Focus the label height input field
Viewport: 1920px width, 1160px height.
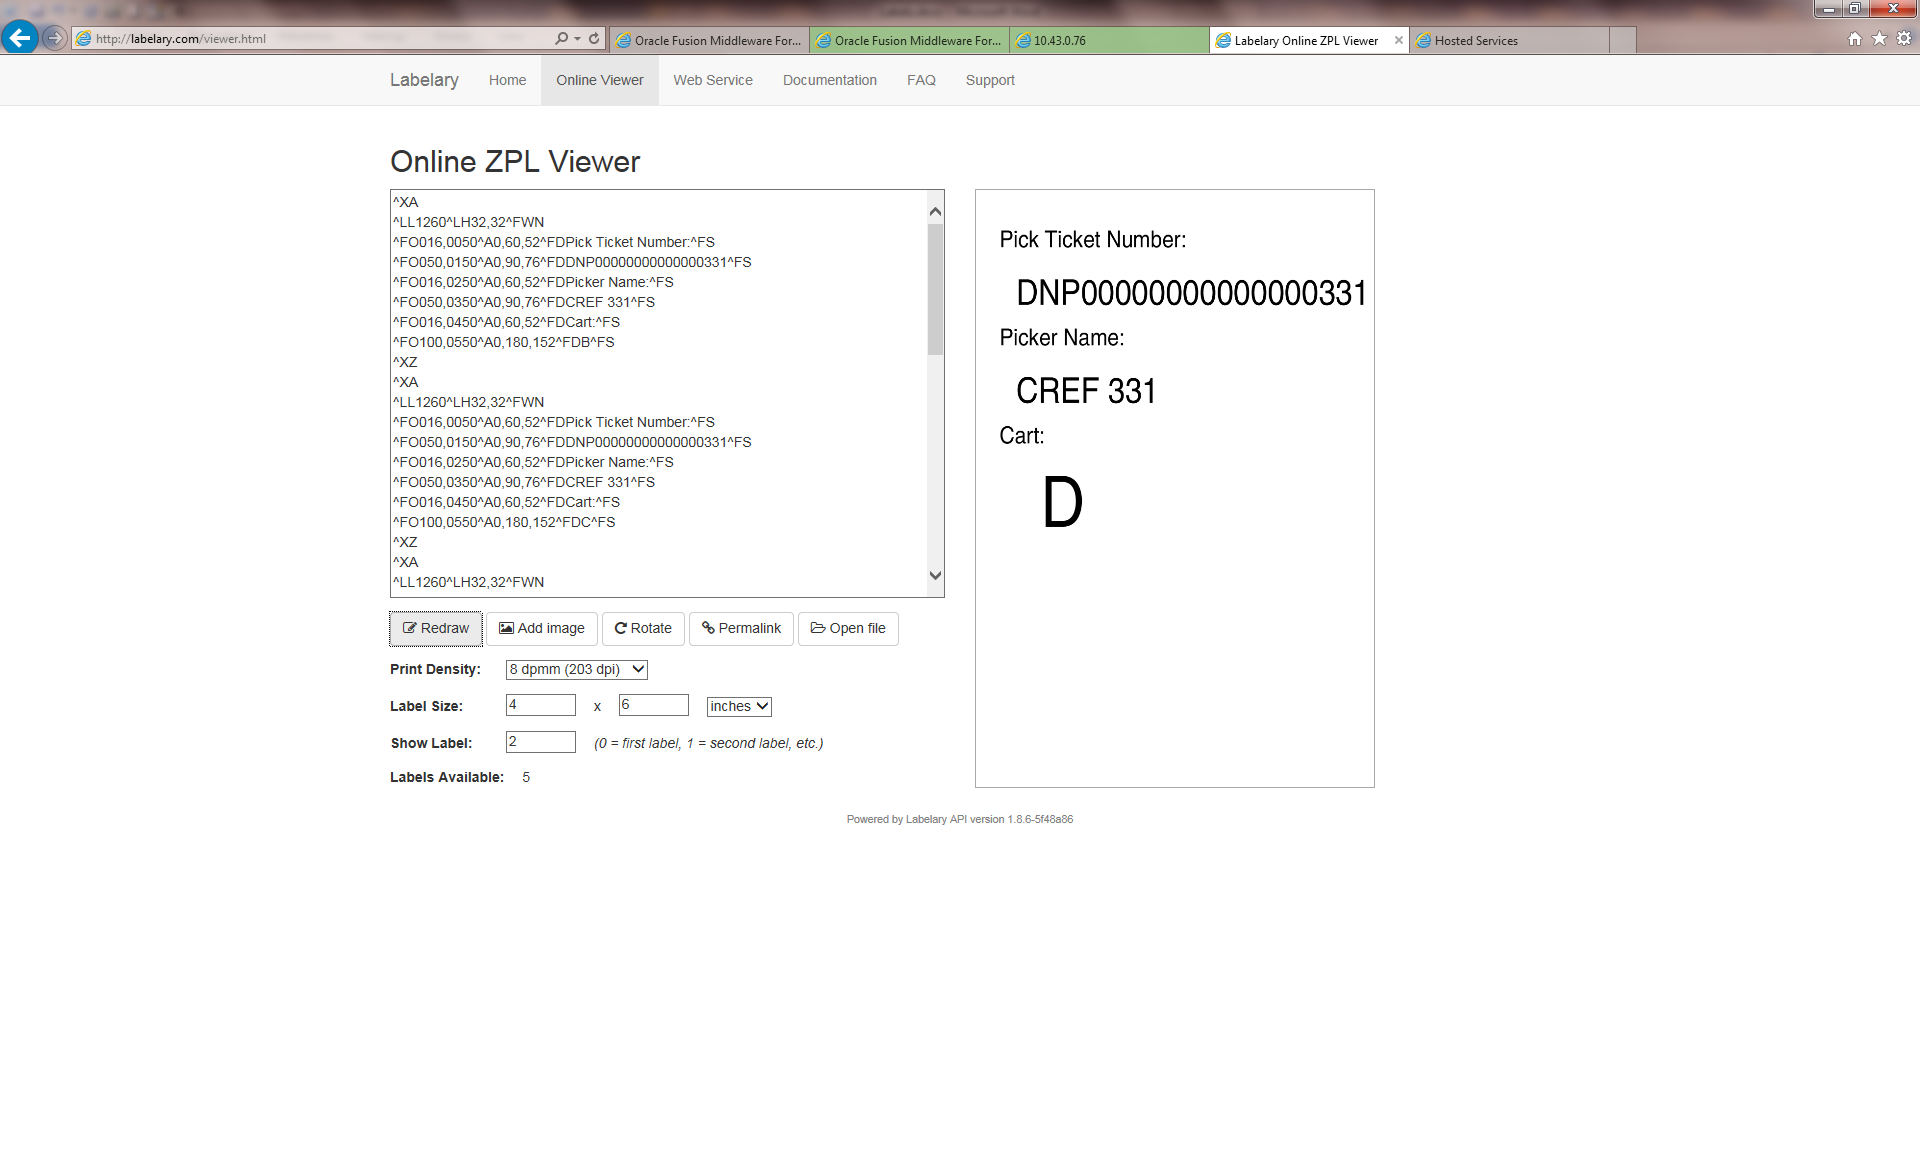(654, 705)
